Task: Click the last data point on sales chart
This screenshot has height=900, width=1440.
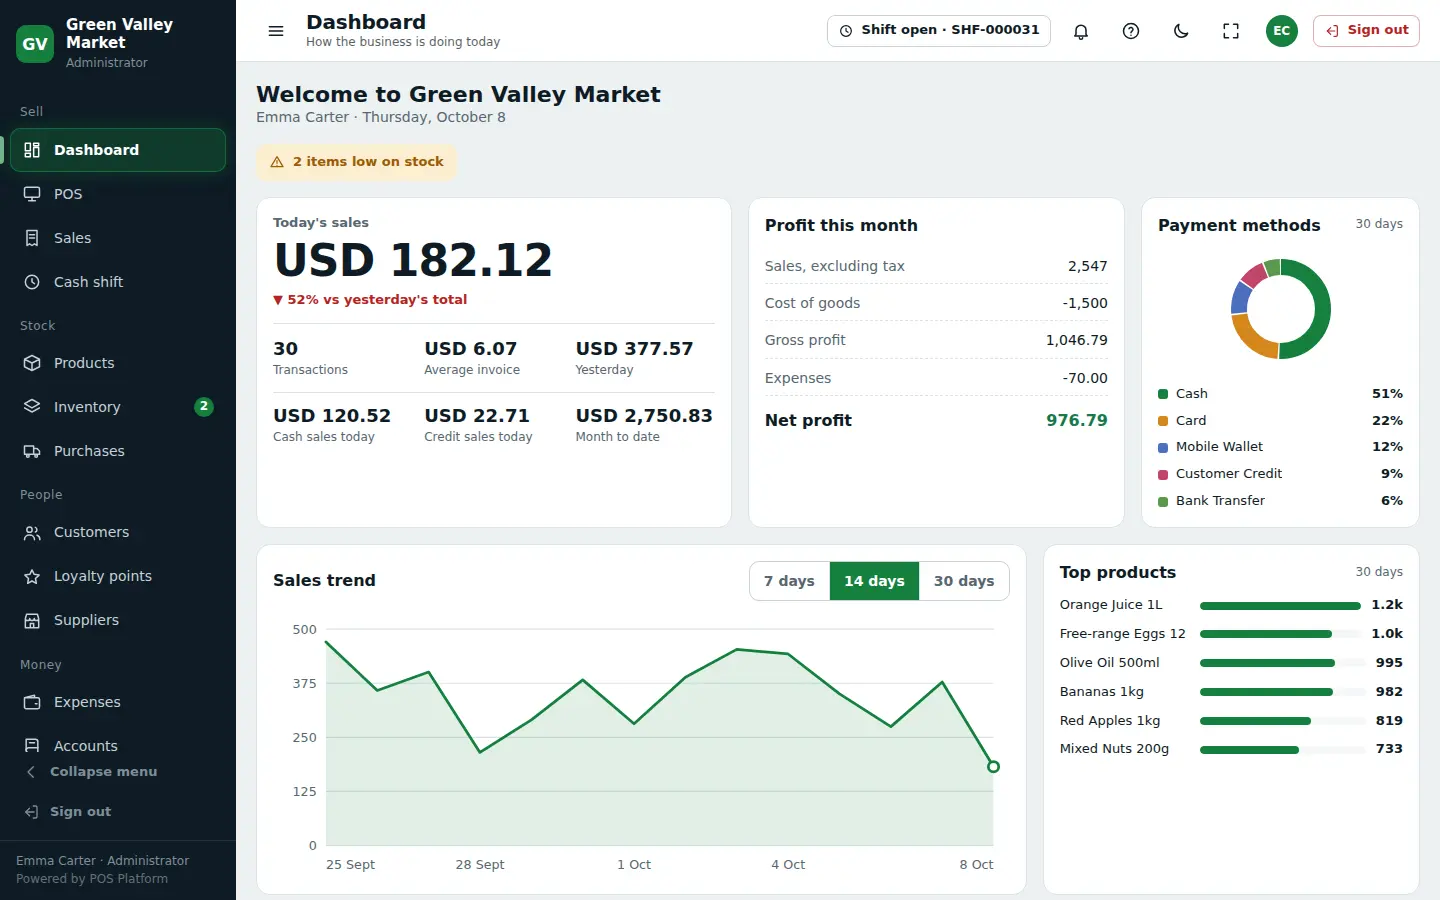Action: [x=993, y=767]
